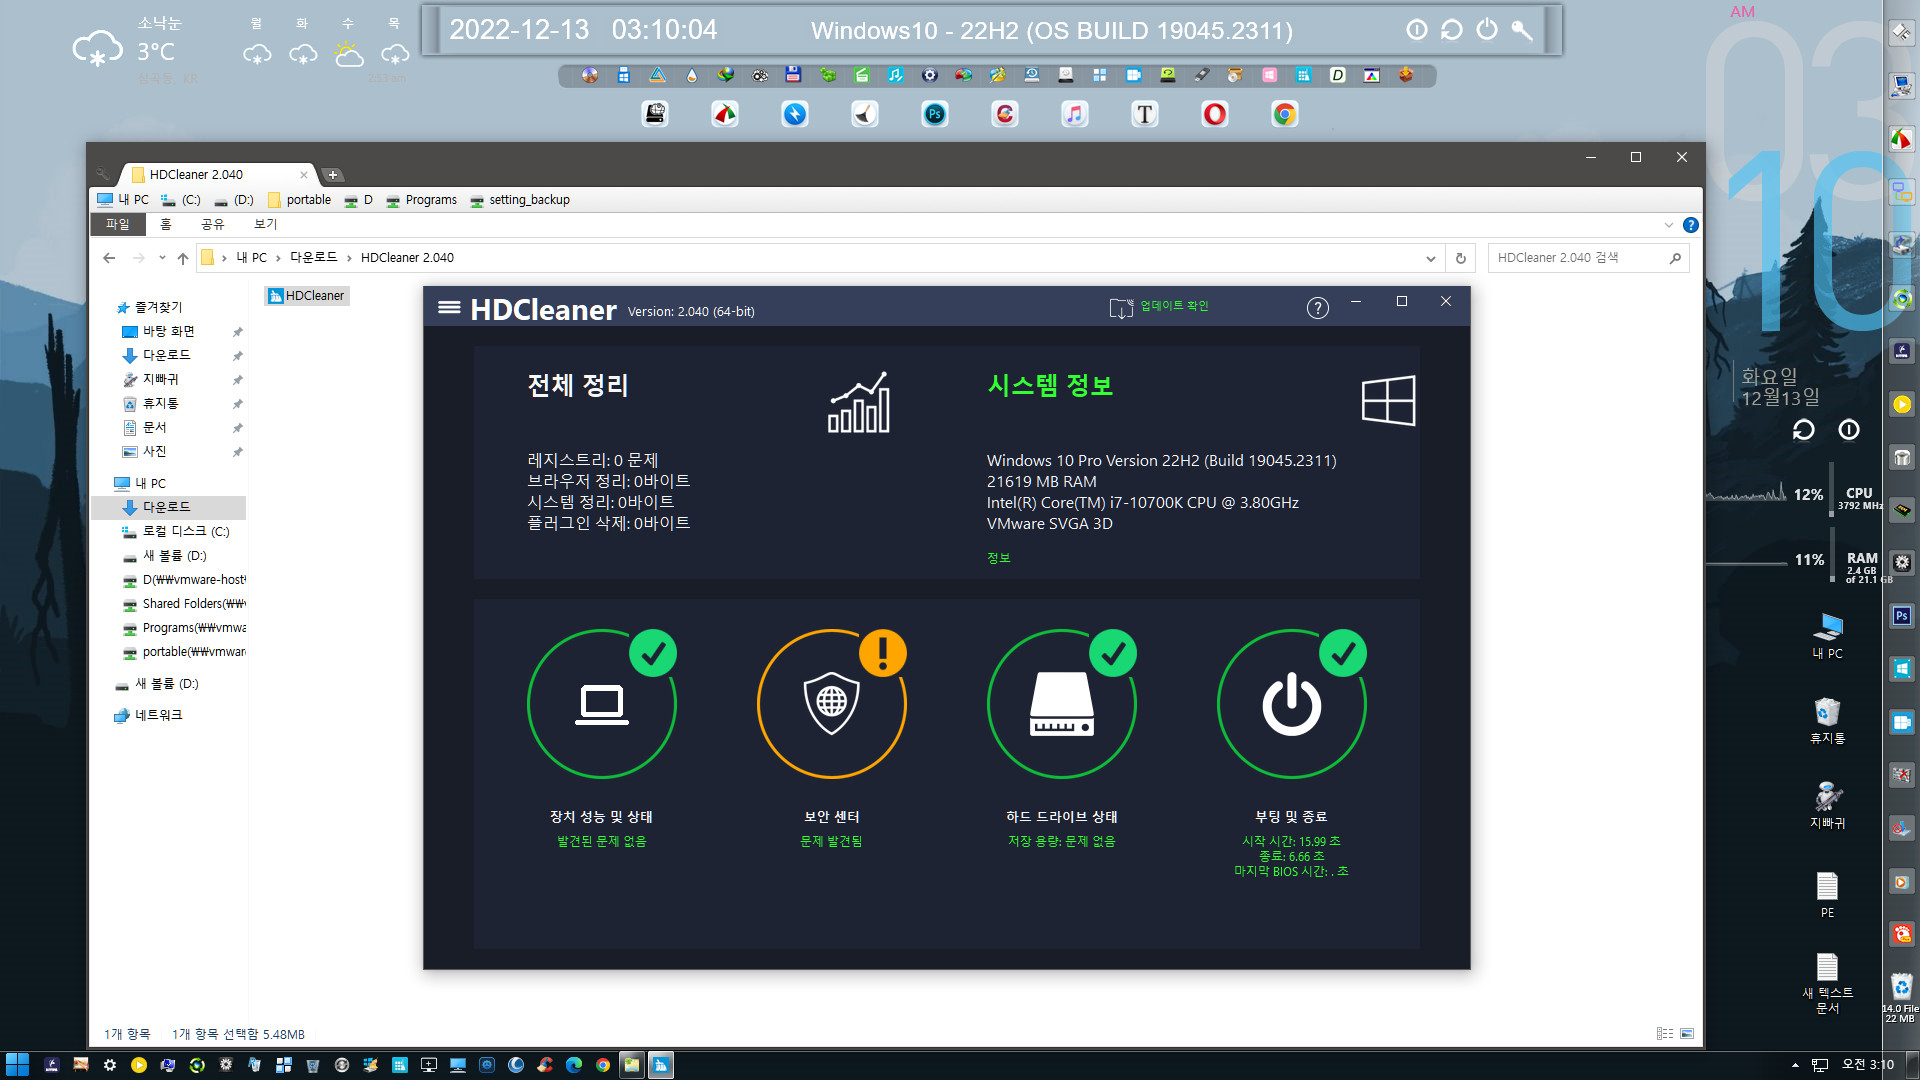The height and width of the screenshot is (1080, 1920).
Task: Show hidden system tray icons
Action: click(1795, 1065)
